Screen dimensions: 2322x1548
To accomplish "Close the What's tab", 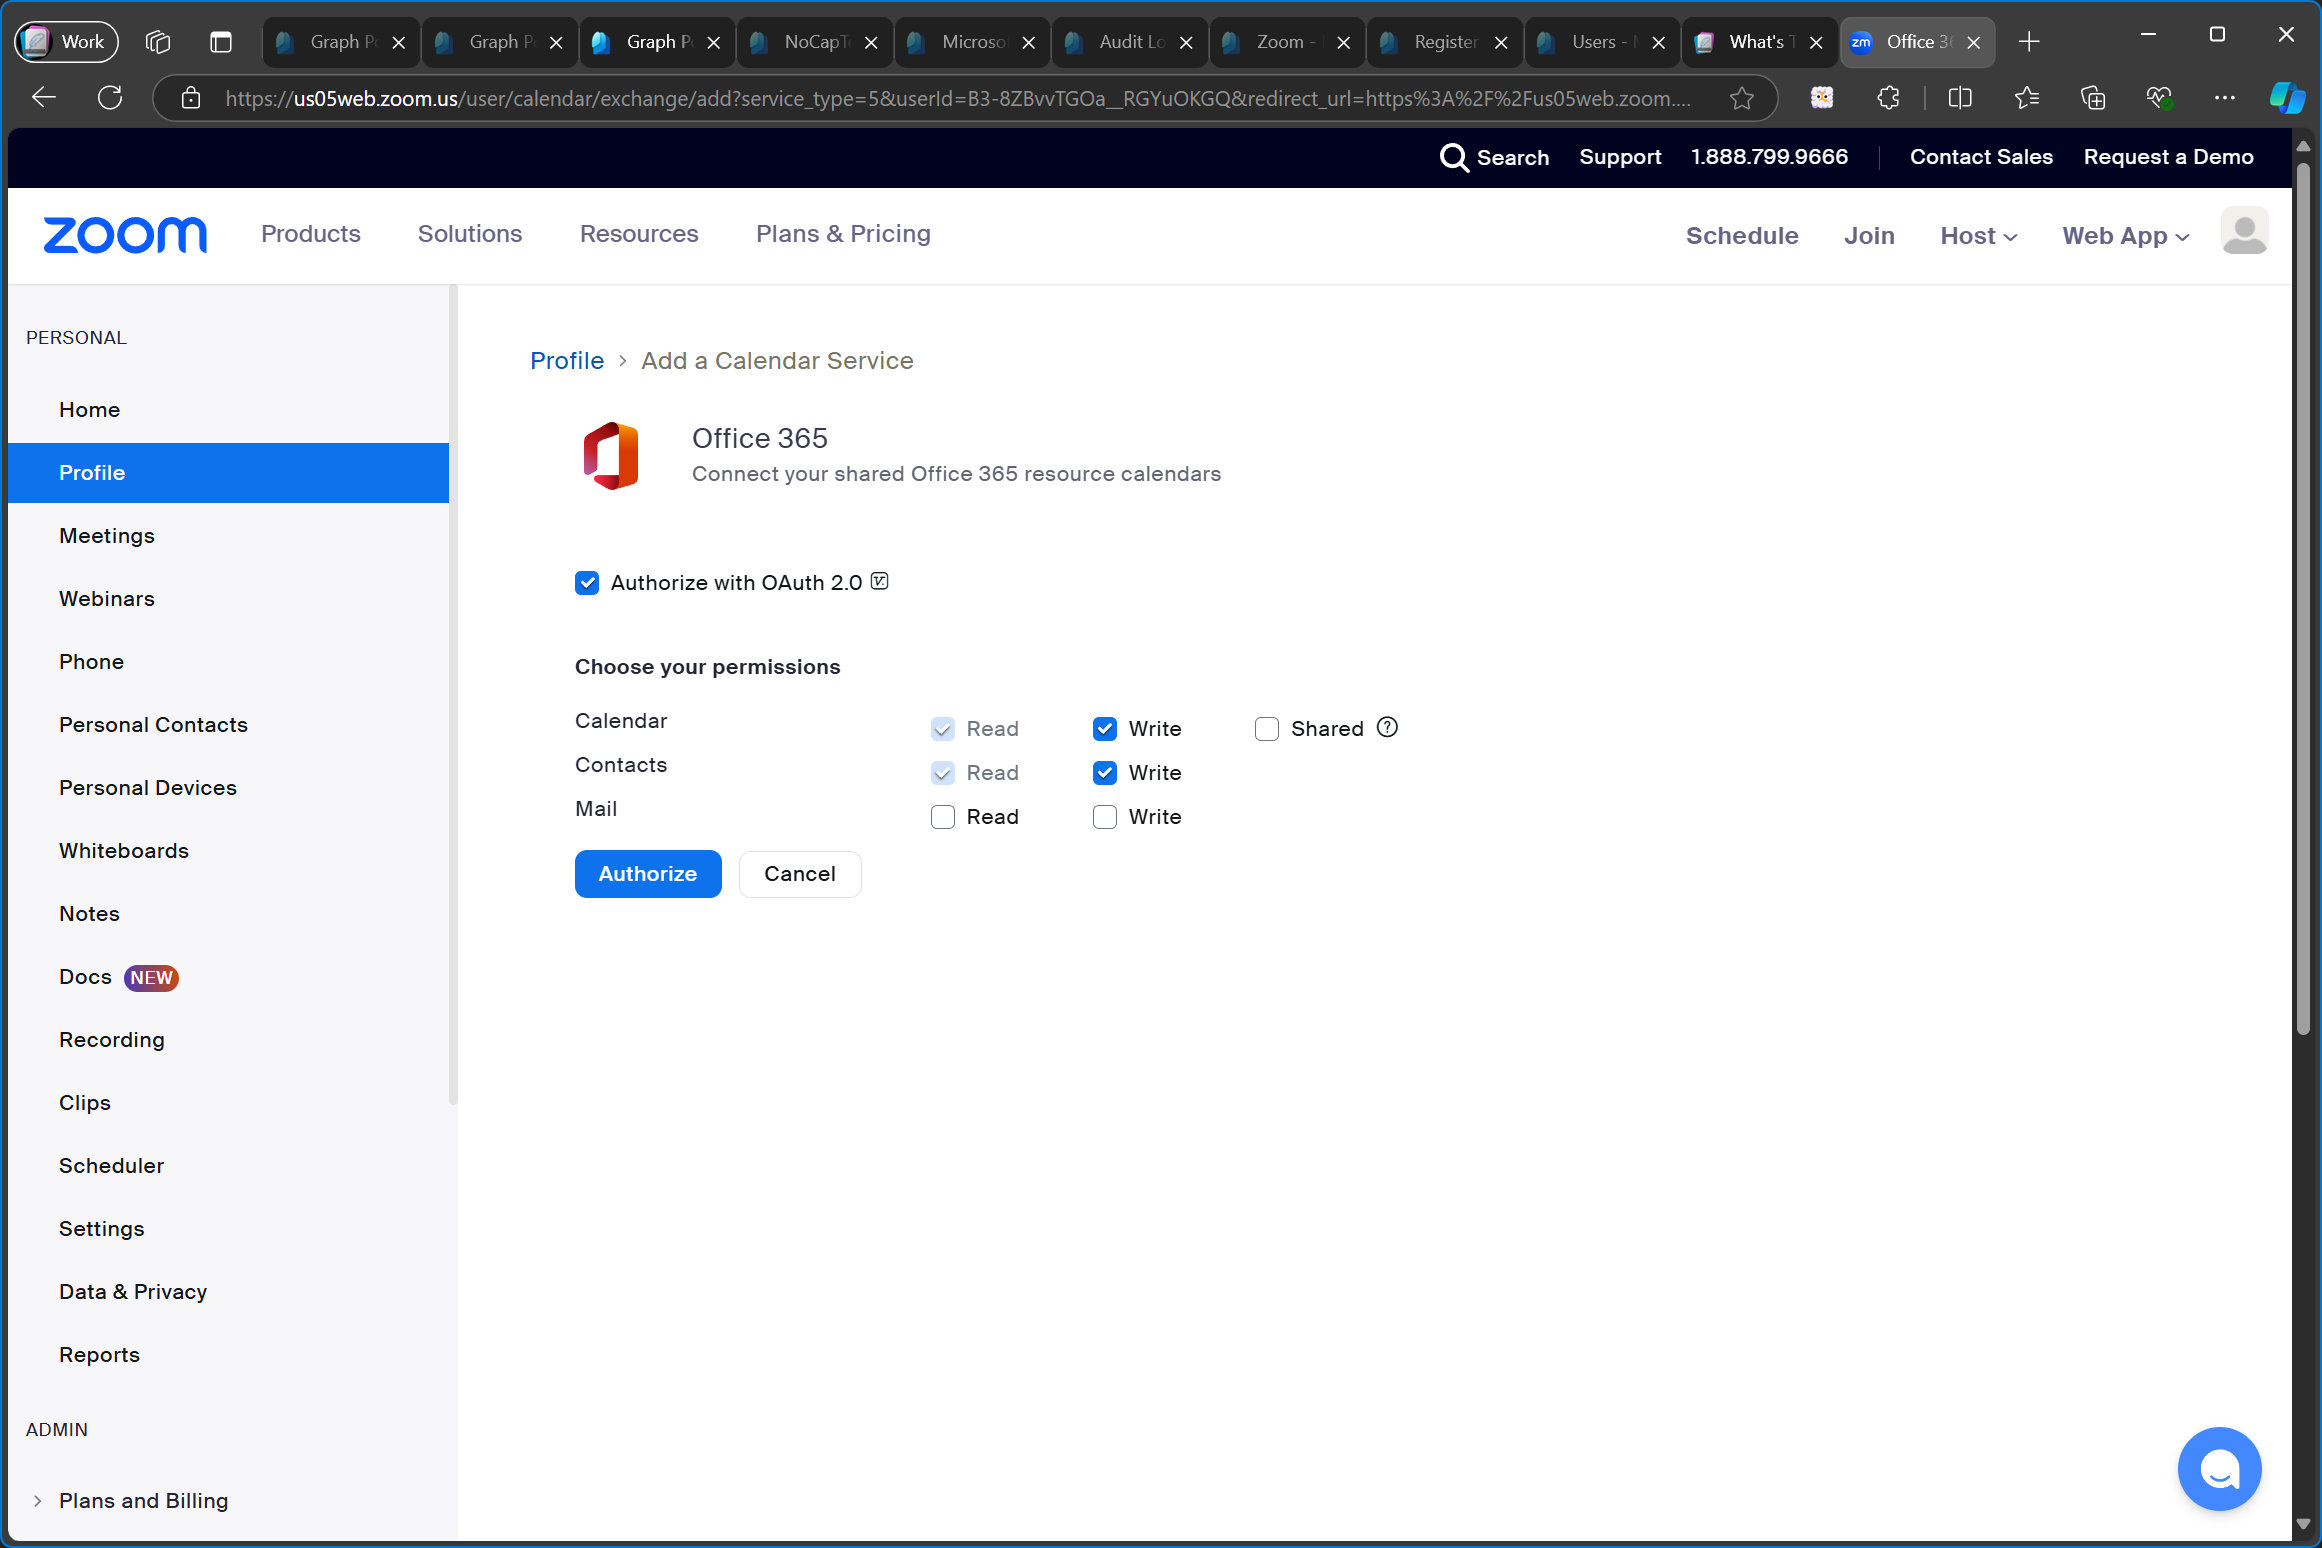I will coord(1816,42).
